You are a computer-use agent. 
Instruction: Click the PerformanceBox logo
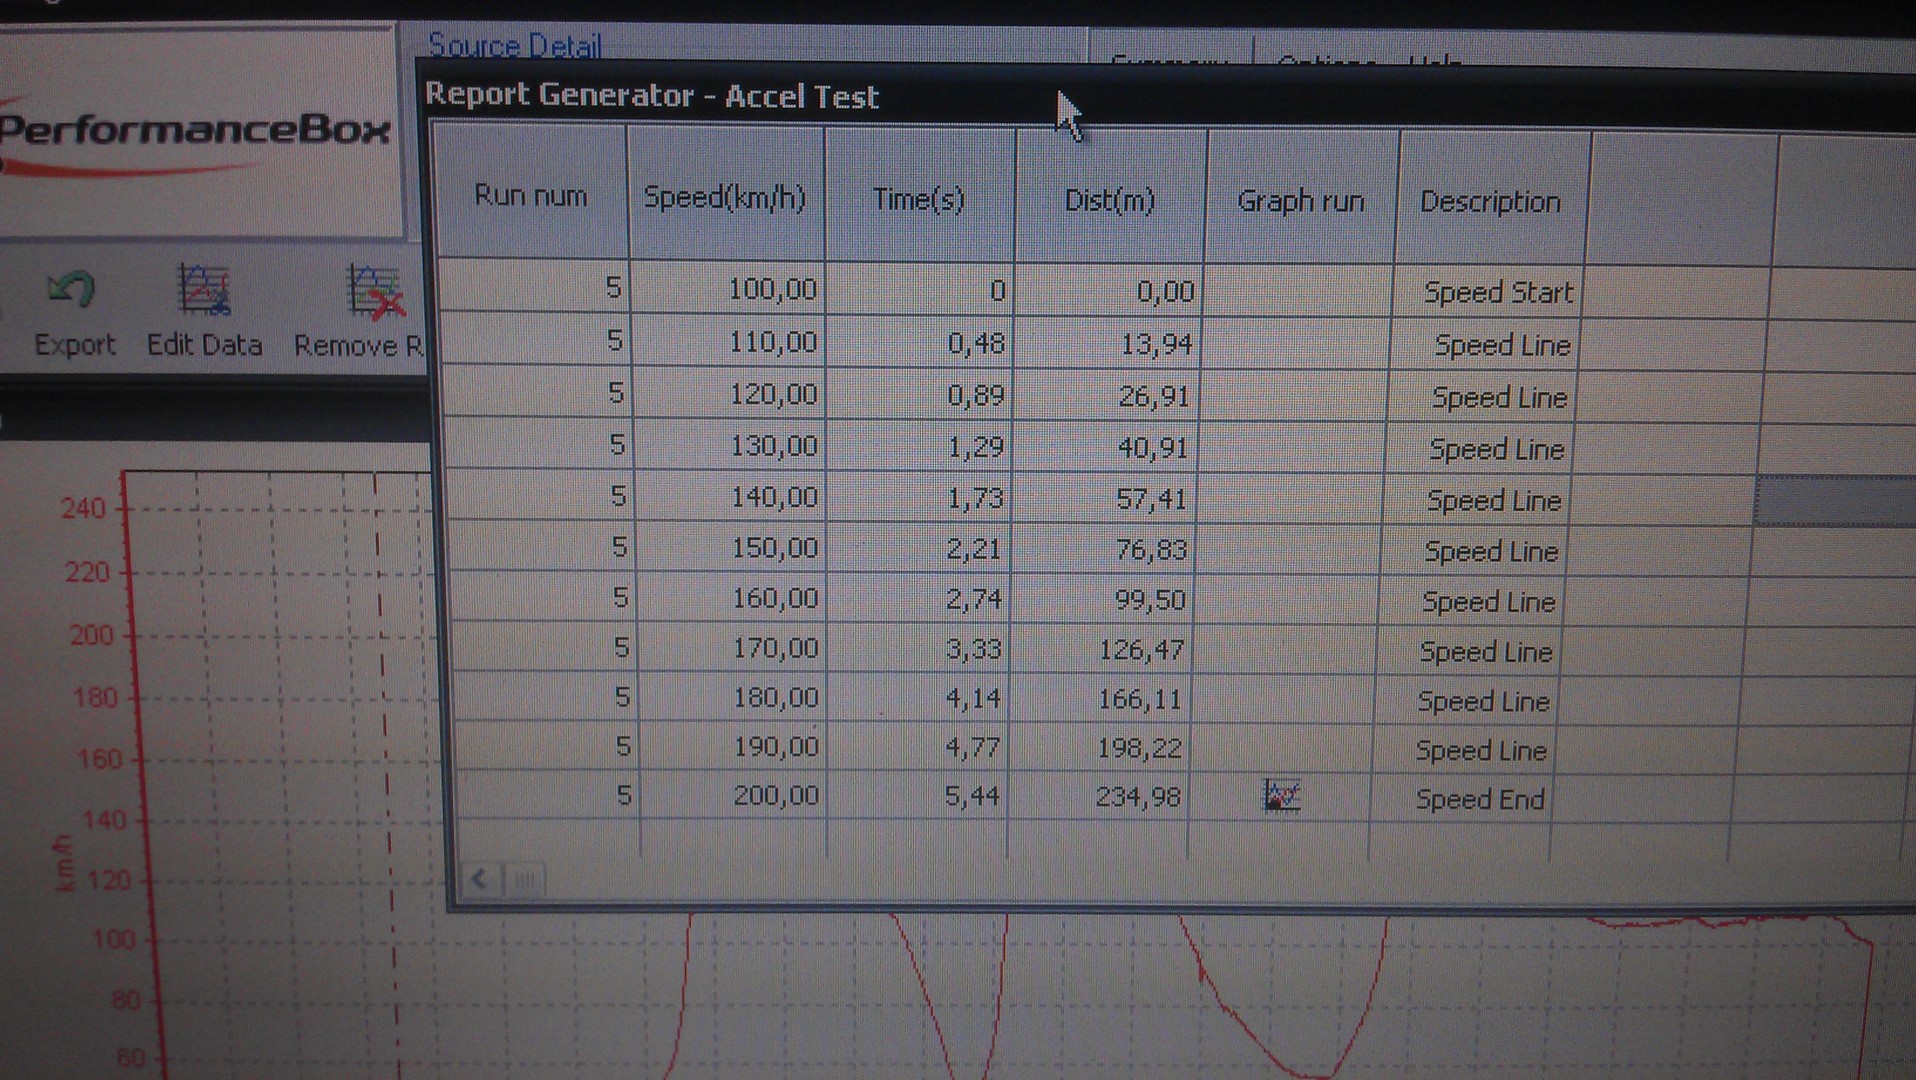[x=195, y=131]
